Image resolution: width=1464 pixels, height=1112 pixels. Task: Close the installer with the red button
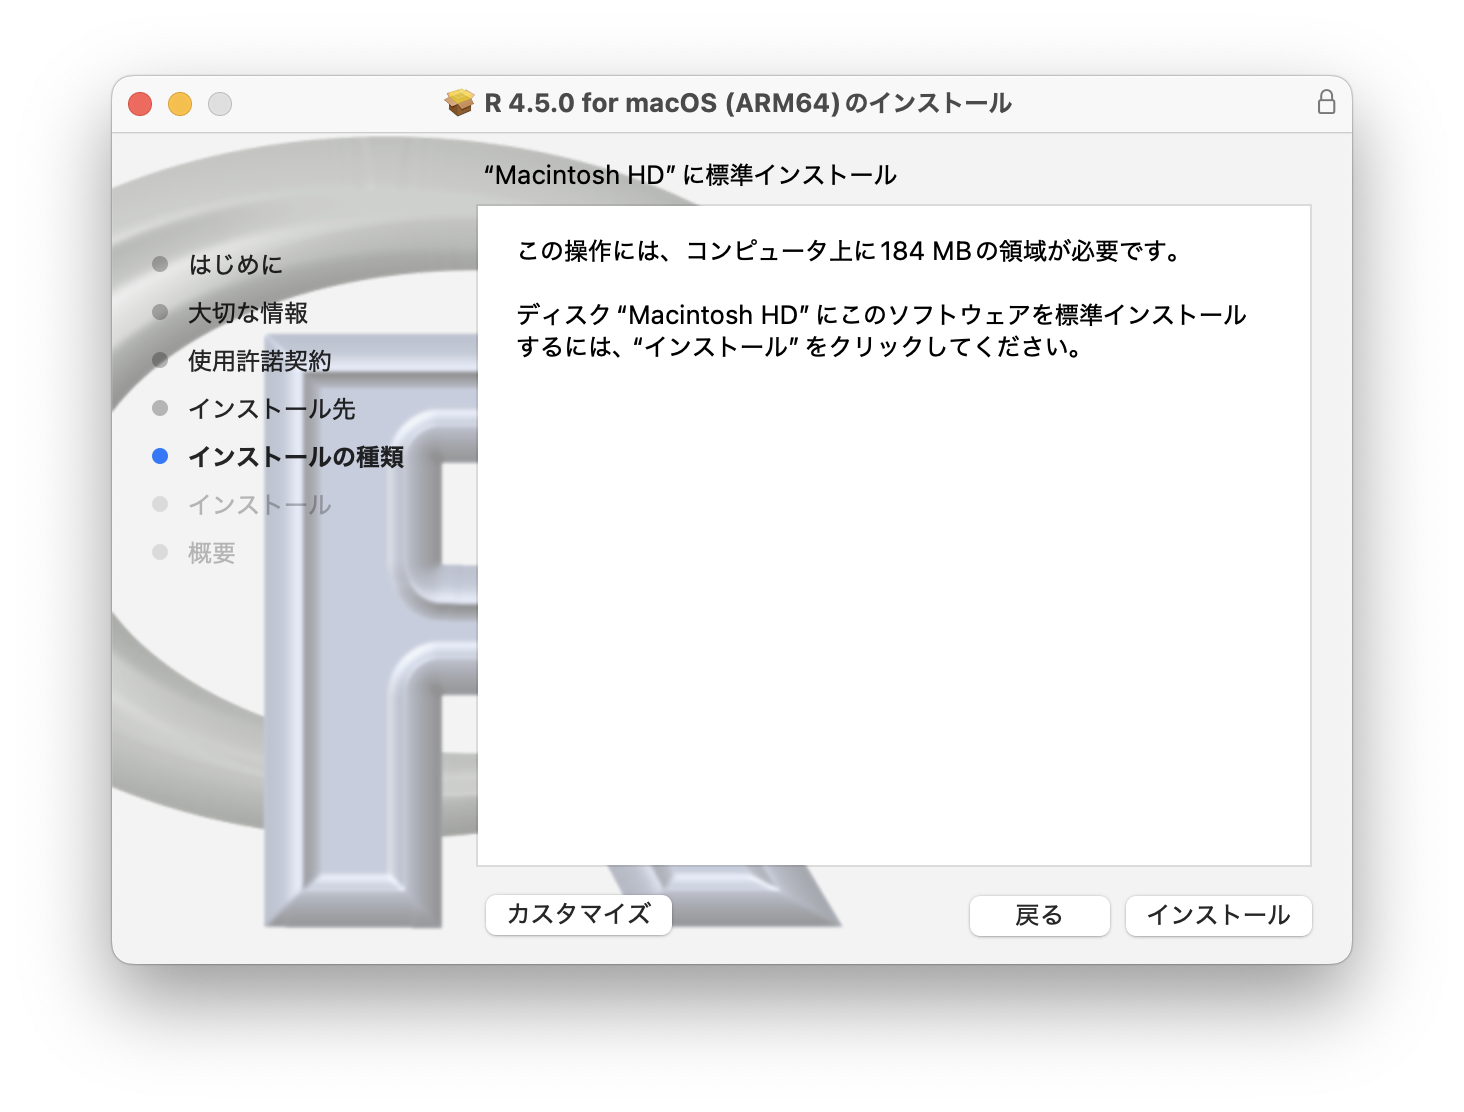click(140, 104)
